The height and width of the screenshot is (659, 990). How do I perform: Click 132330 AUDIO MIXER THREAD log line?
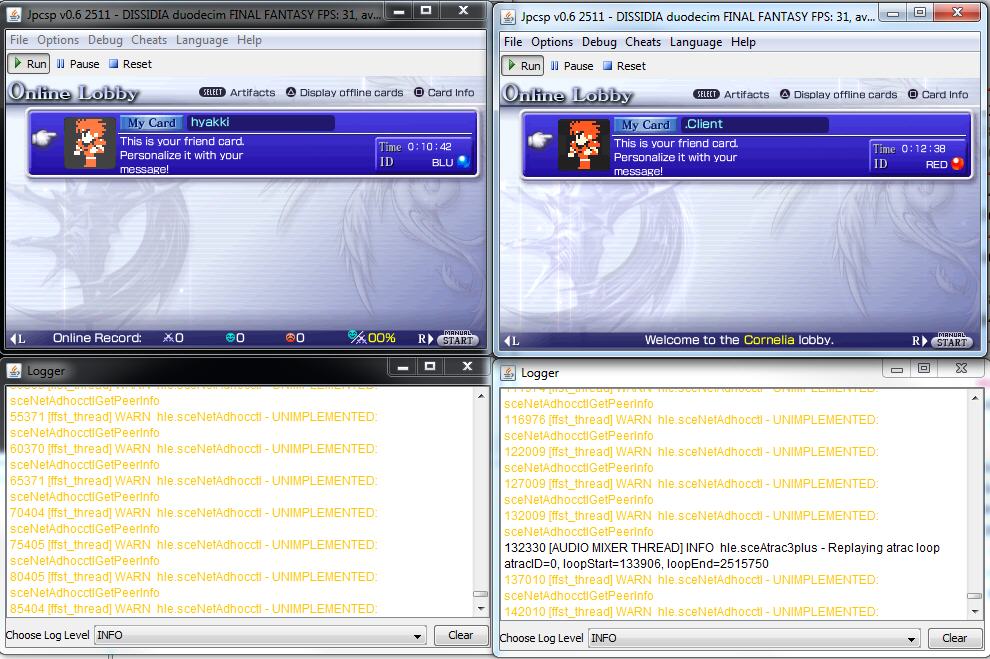(722, 555)
